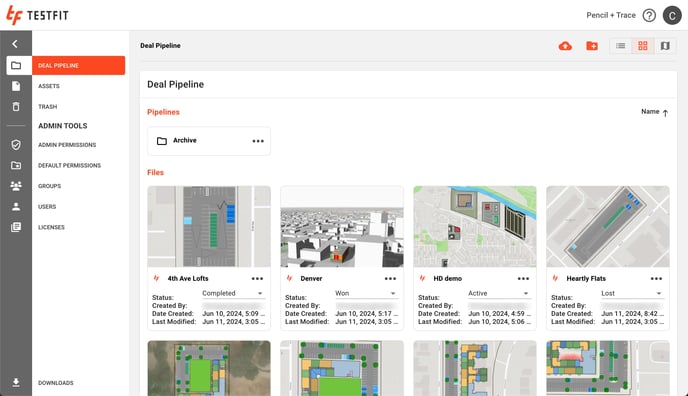Screen dimensions: 688x396
Task: Open Downloads menu item
Action: point(56,383)
